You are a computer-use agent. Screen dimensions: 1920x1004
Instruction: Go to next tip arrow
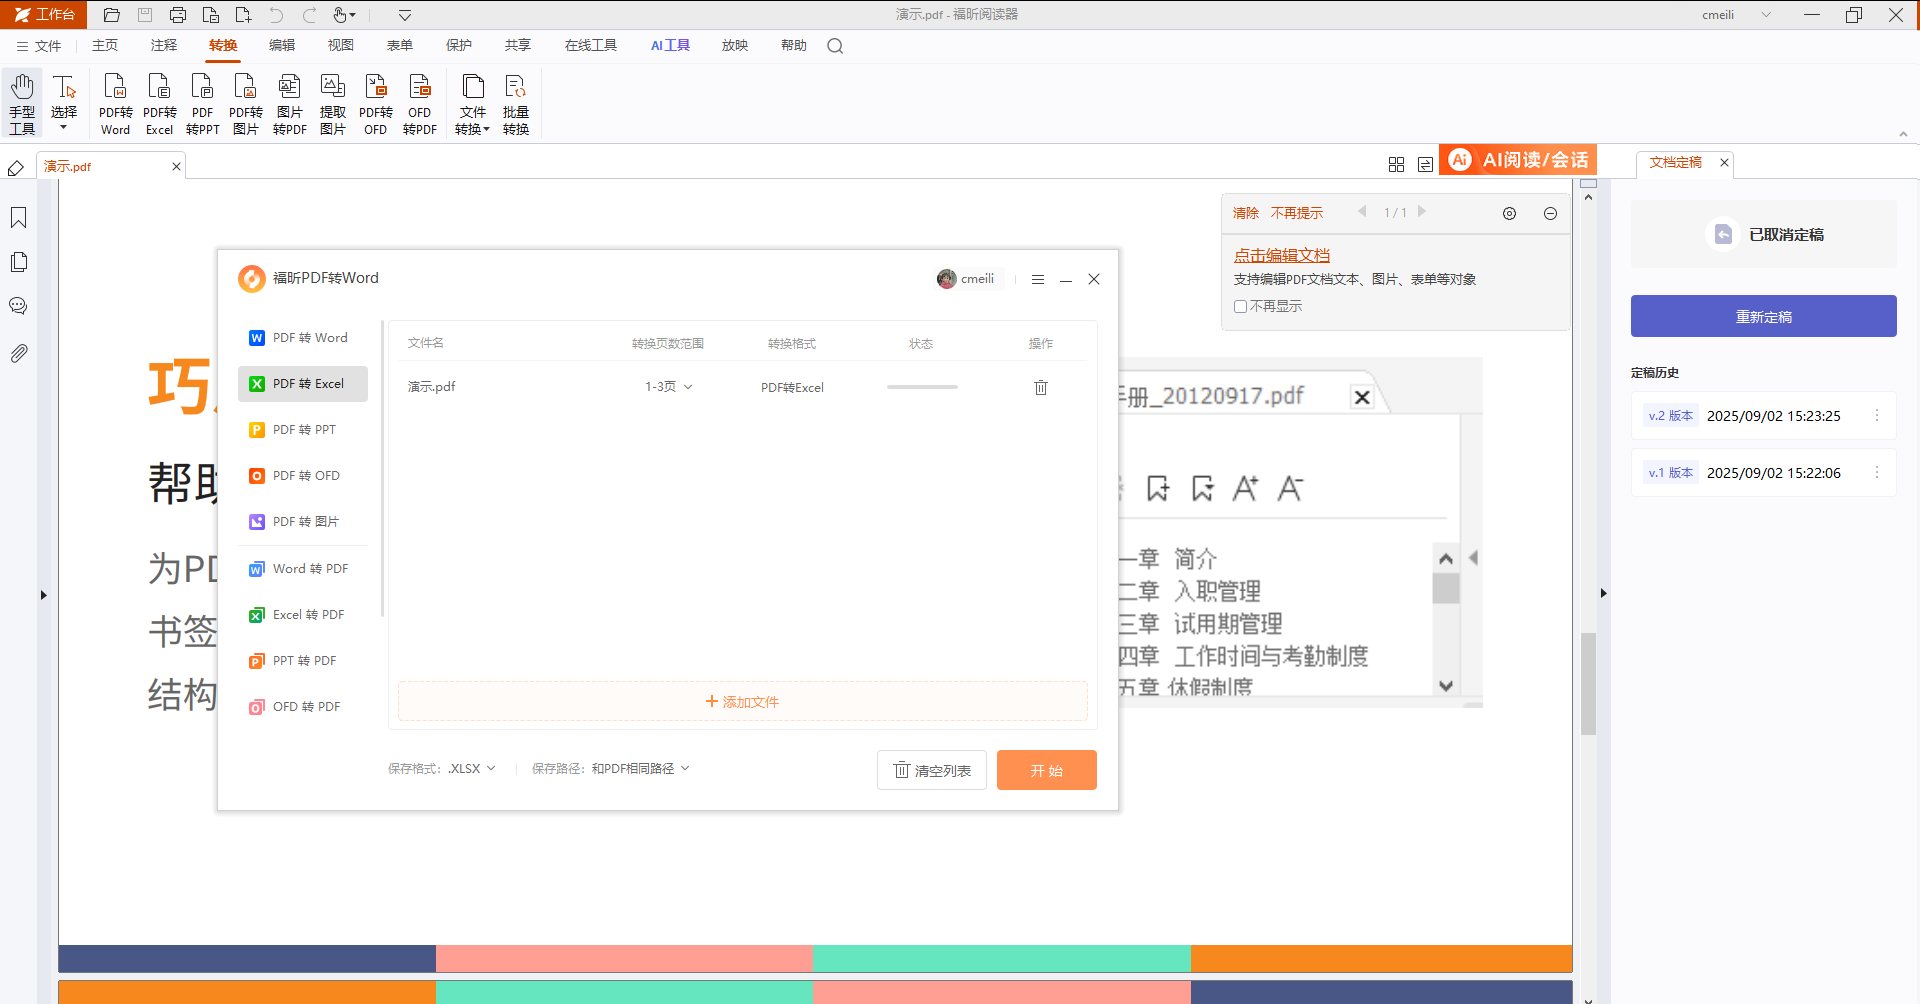tap(1422, 212)
